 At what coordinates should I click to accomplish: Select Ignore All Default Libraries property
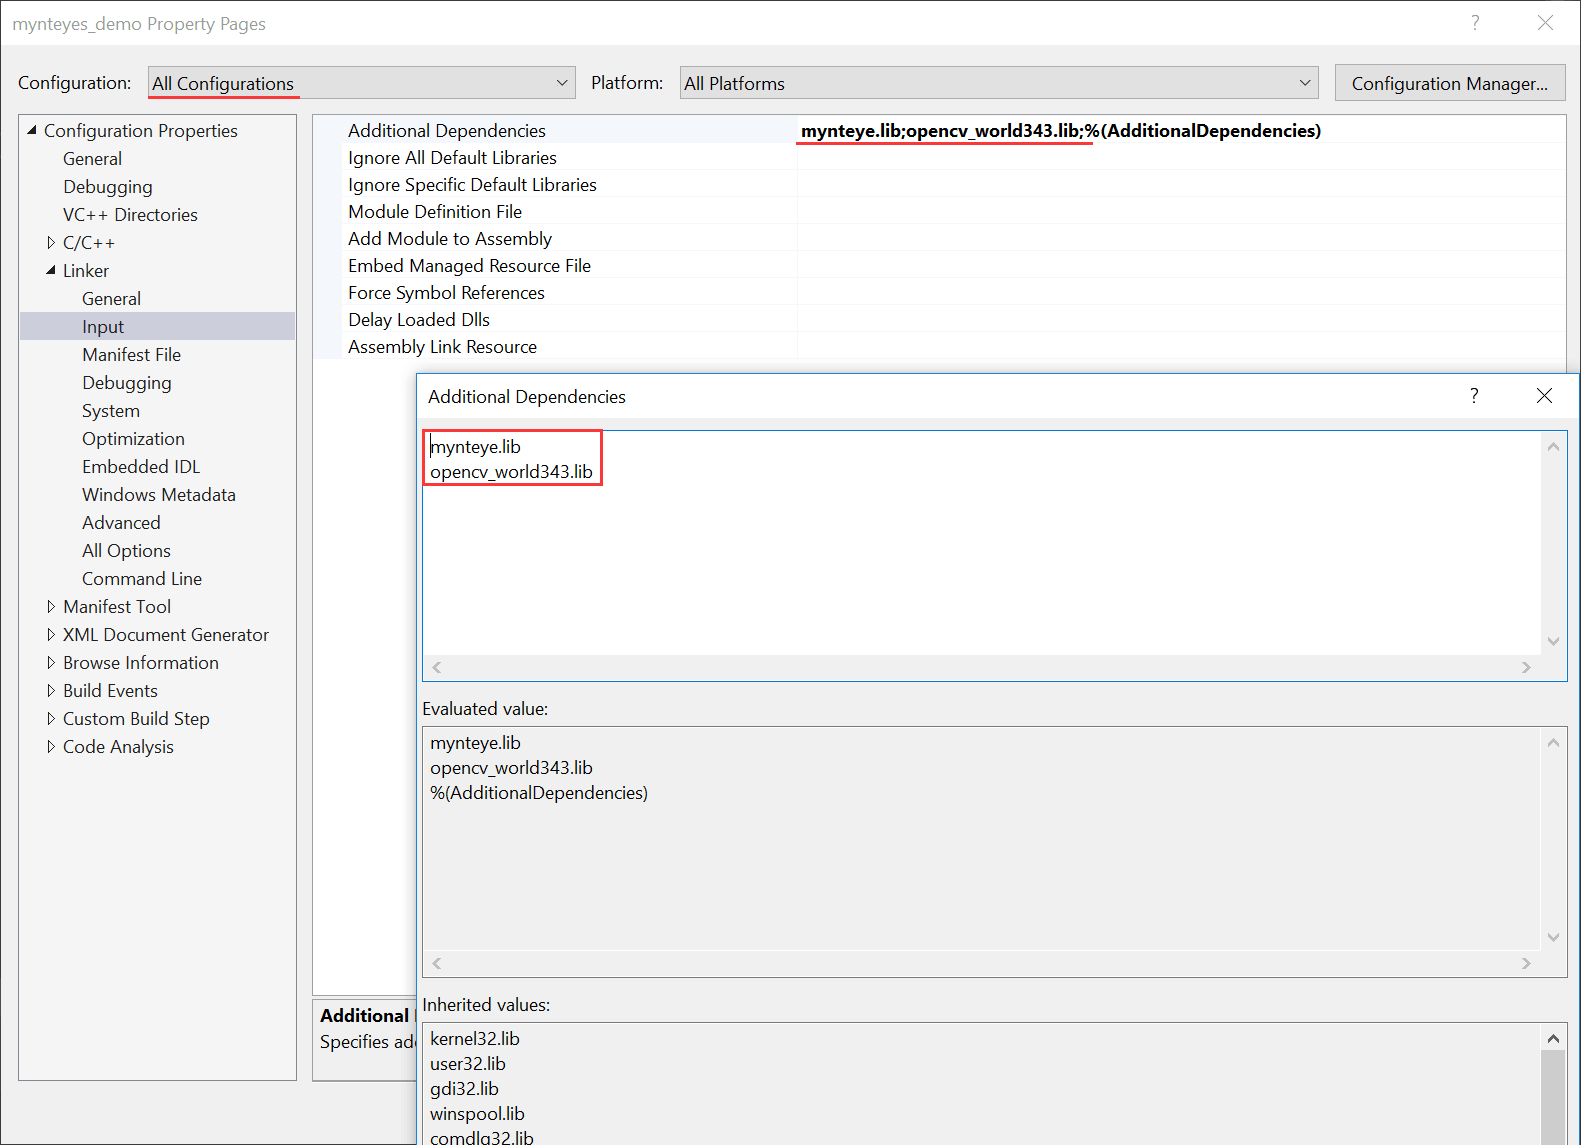tap(452, 158)
